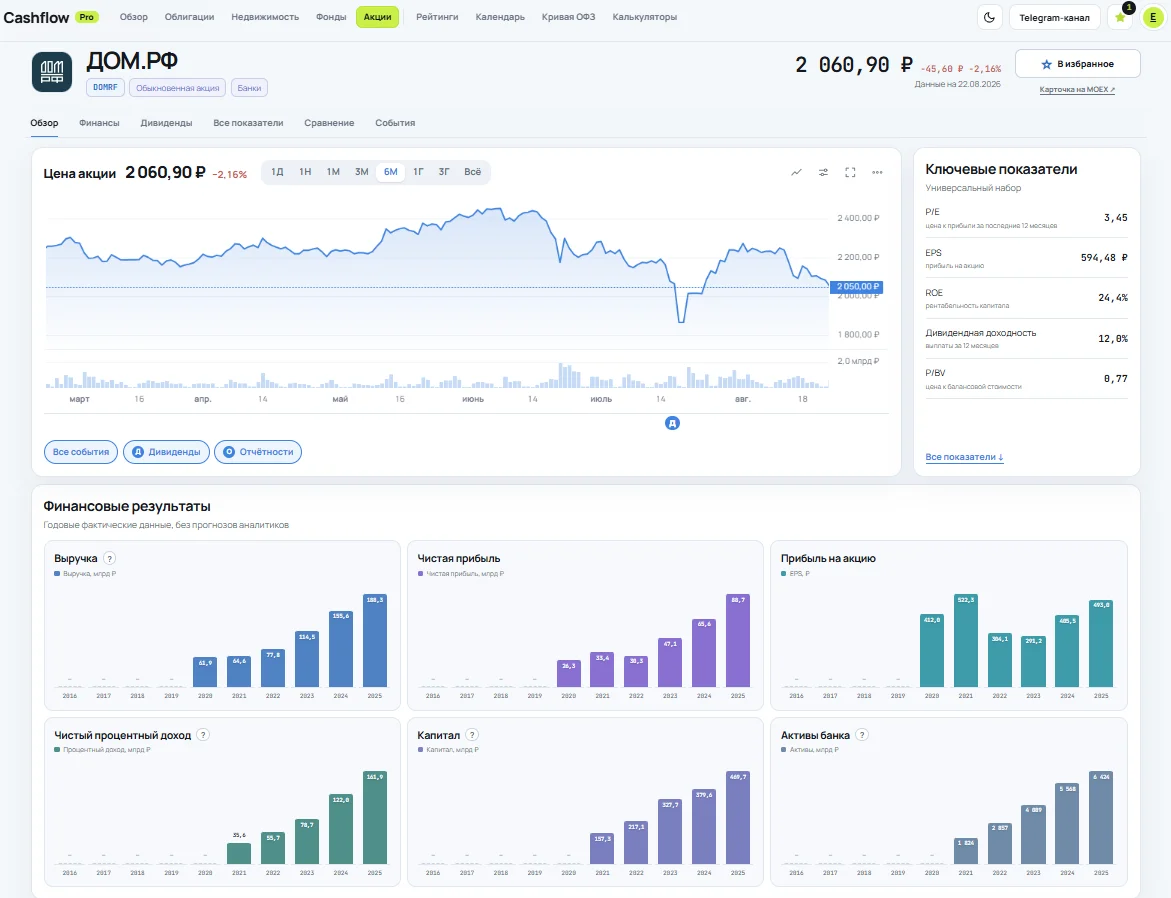Click dividend marker on chart timeline
Screen dimensions: 1171x898
pos(672,423)
